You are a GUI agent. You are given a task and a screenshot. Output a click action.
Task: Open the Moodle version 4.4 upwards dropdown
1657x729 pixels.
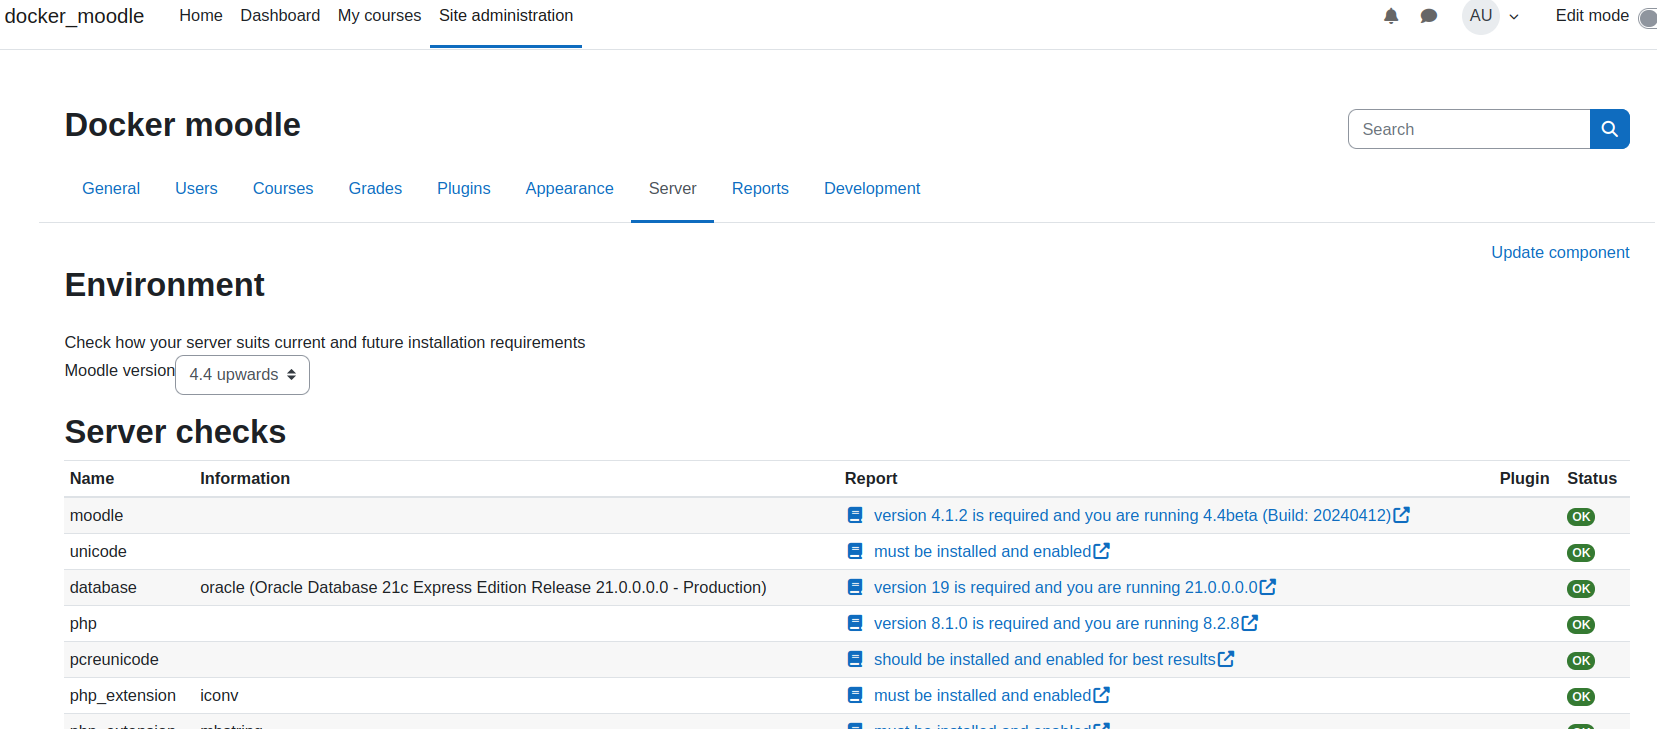pos(242,375)
